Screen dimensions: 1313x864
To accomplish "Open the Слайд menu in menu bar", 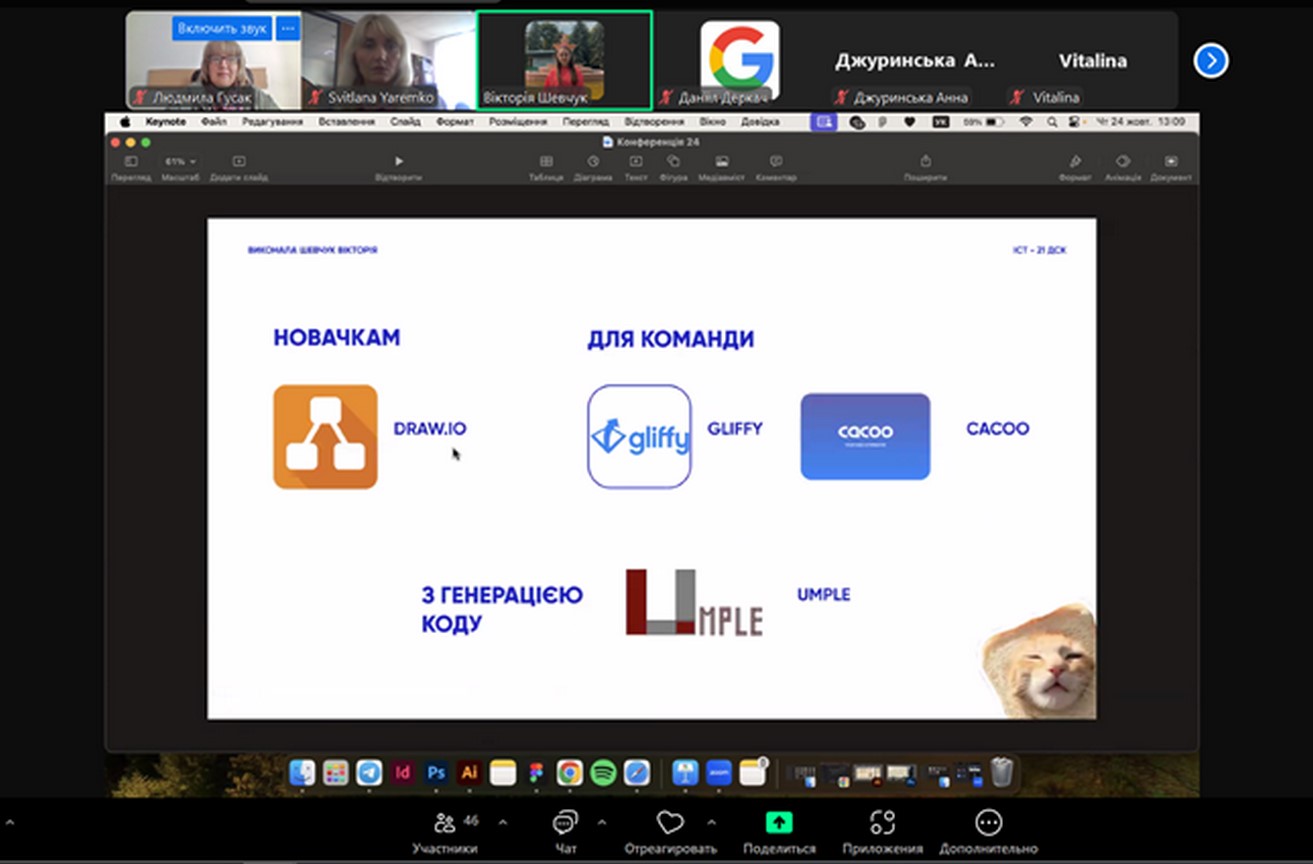I will click(405, 122).
